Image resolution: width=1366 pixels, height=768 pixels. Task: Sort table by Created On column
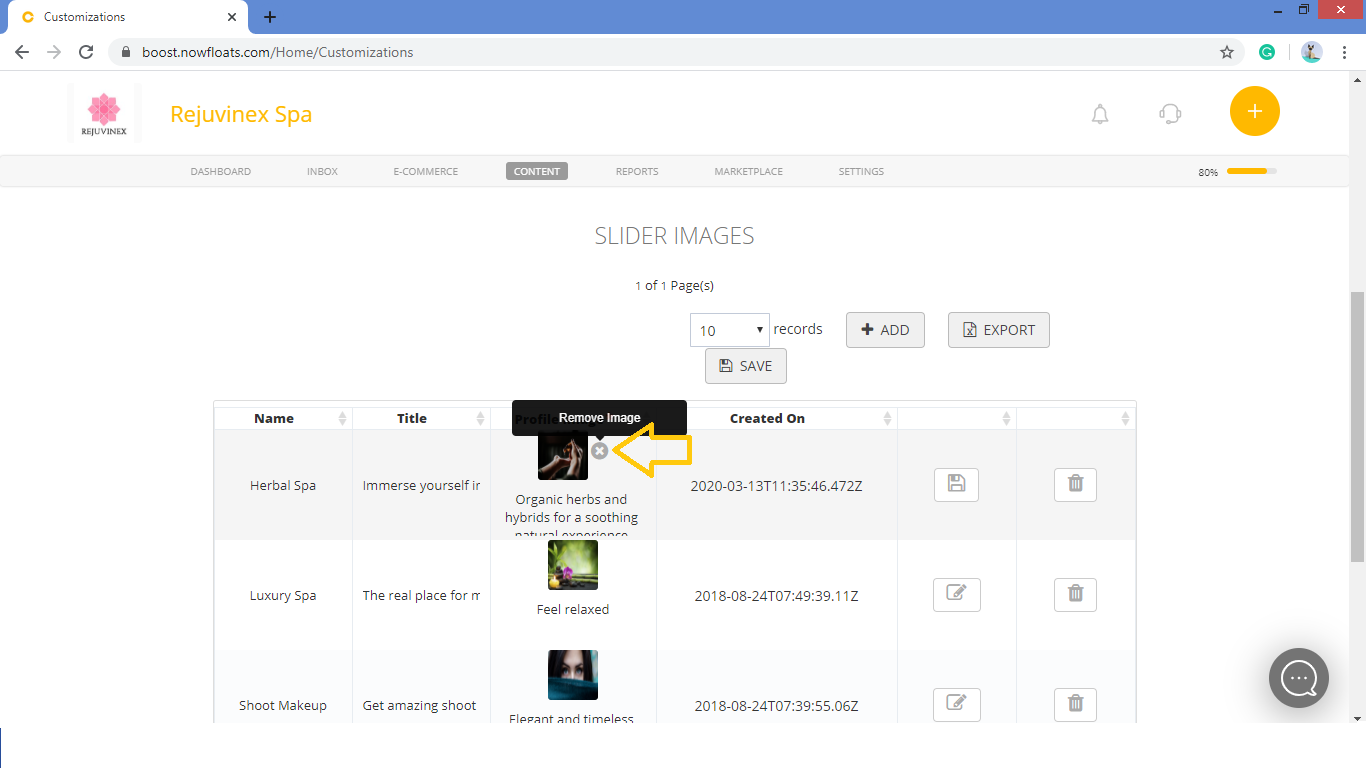pyautogui.click(x=777, y=418)
